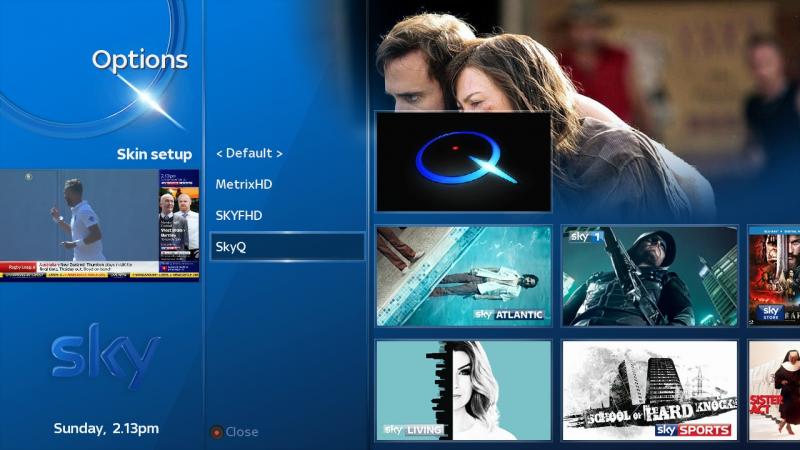Click the Close label at the bottom
The width and height of the screenshot is (800, 450).
point(242,432)
